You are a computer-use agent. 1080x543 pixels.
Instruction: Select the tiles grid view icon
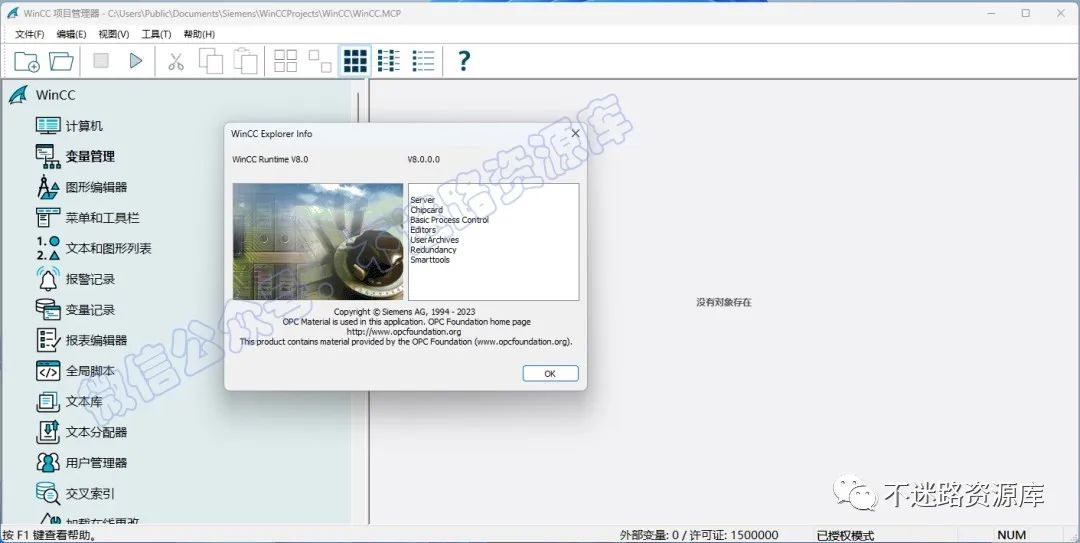point(355,61)
